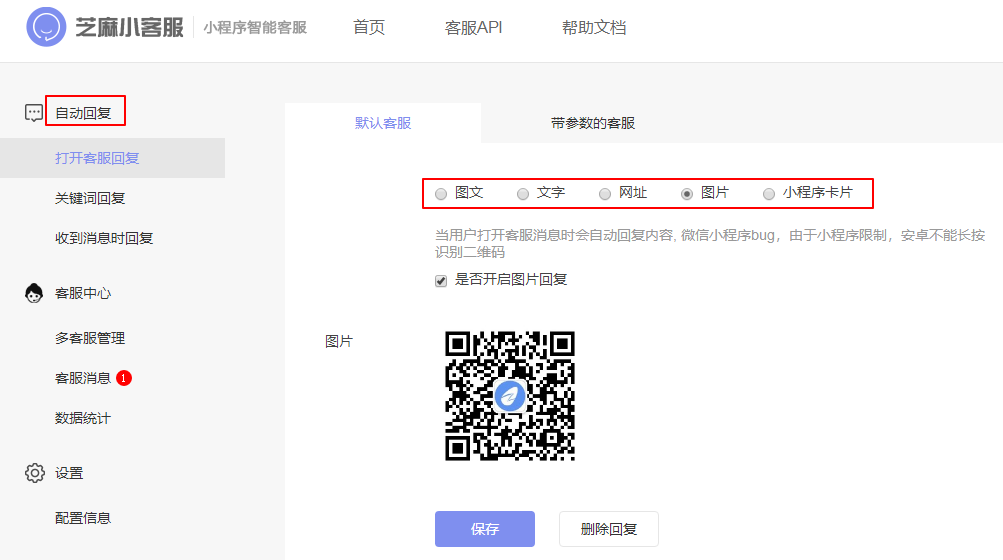Click the red badge beside 客服消息
This screenshot has height=560, width=1003.
[x=123, y=378]
